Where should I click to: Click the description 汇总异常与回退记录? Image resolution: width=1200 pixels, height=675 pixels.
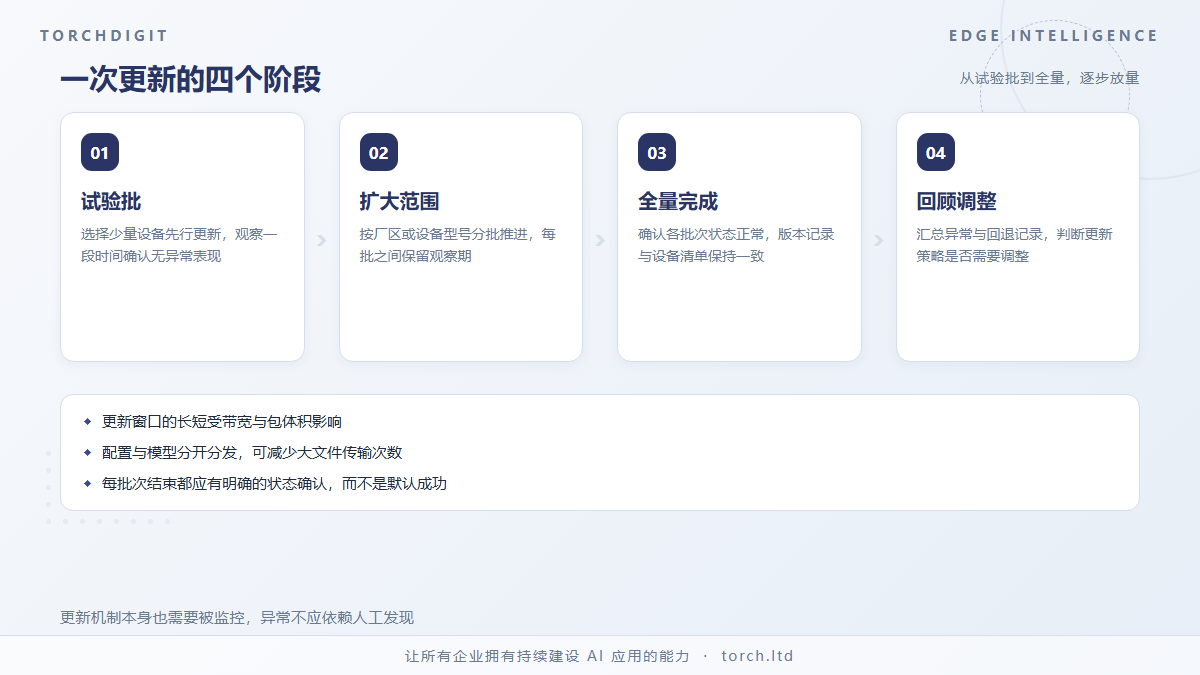(x=1015, y=245)
